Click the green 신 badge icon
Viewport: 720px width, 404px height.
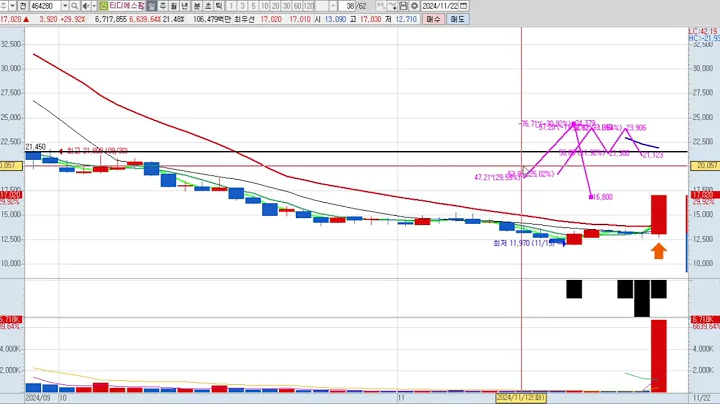tap(103, 6)
